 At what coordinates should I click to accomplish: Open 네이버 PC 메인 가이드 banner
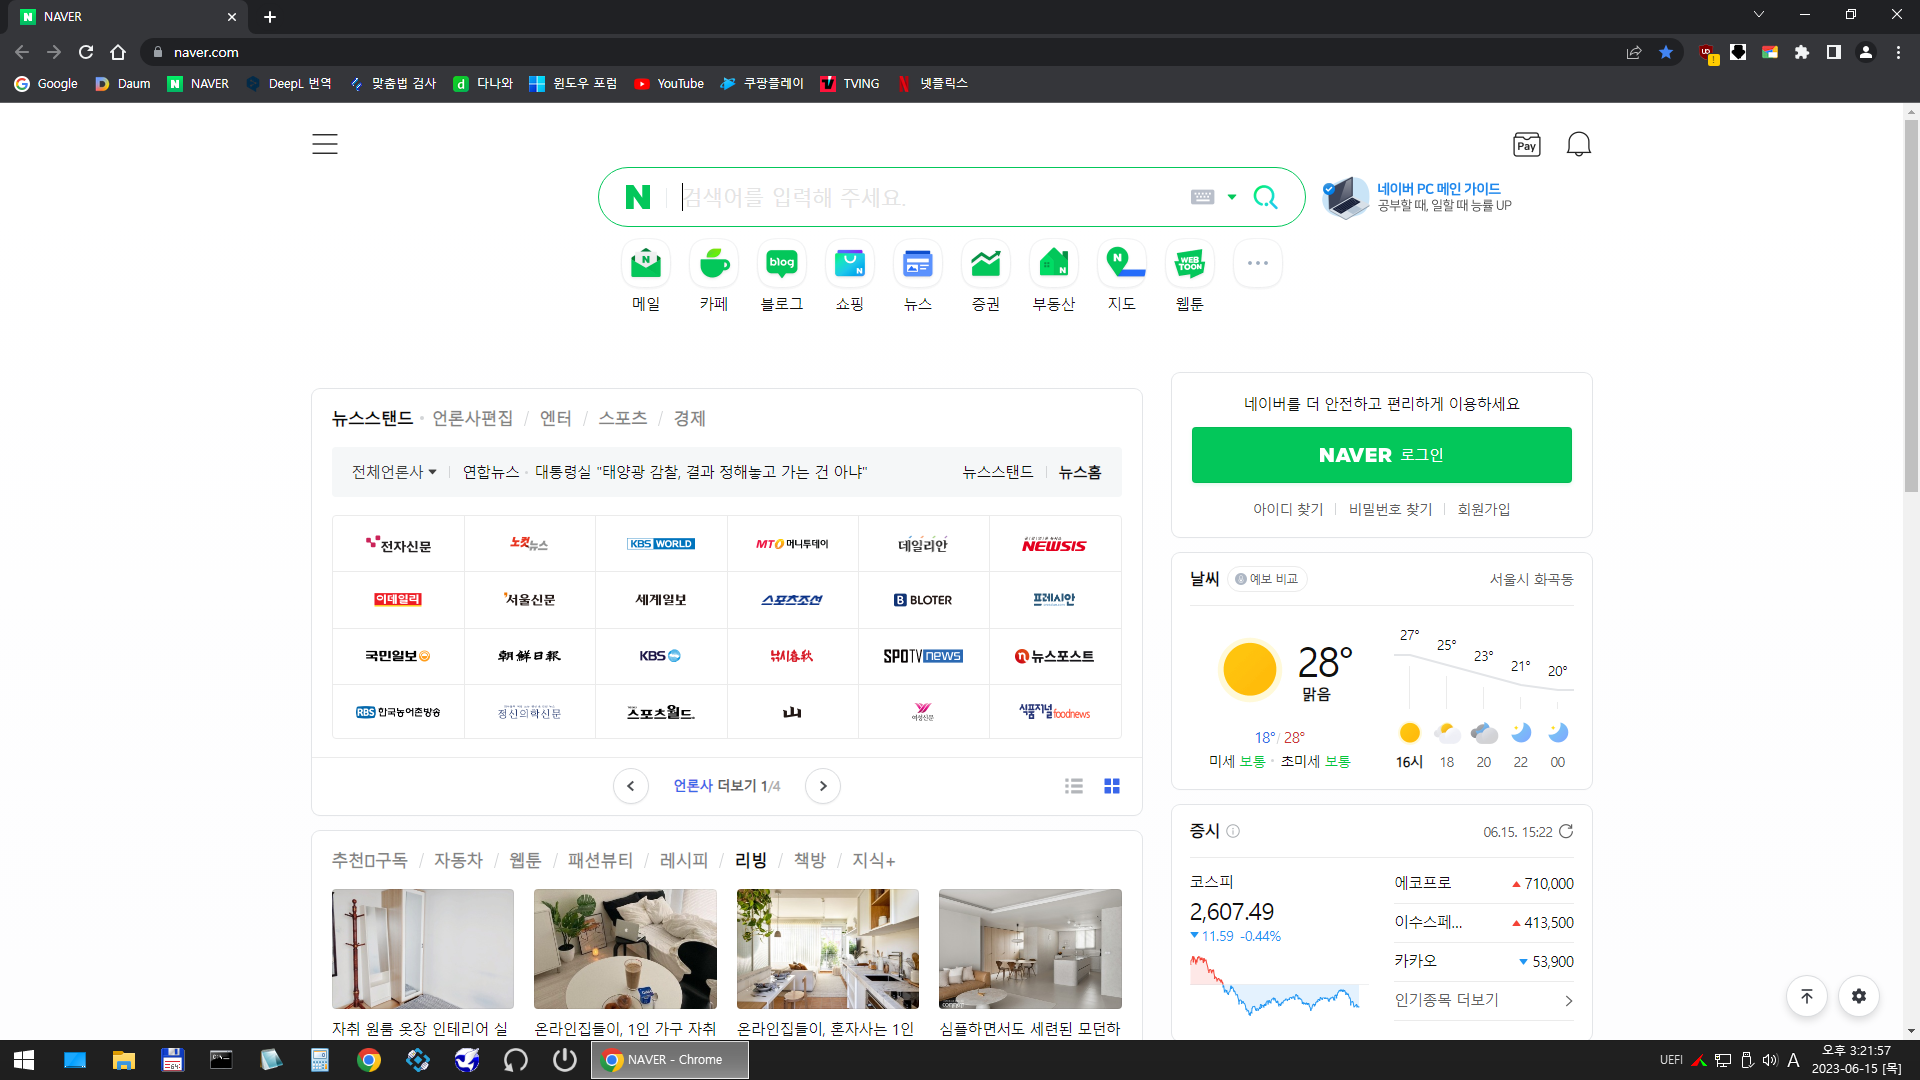pyautogui.click(x=1418, y=196)
